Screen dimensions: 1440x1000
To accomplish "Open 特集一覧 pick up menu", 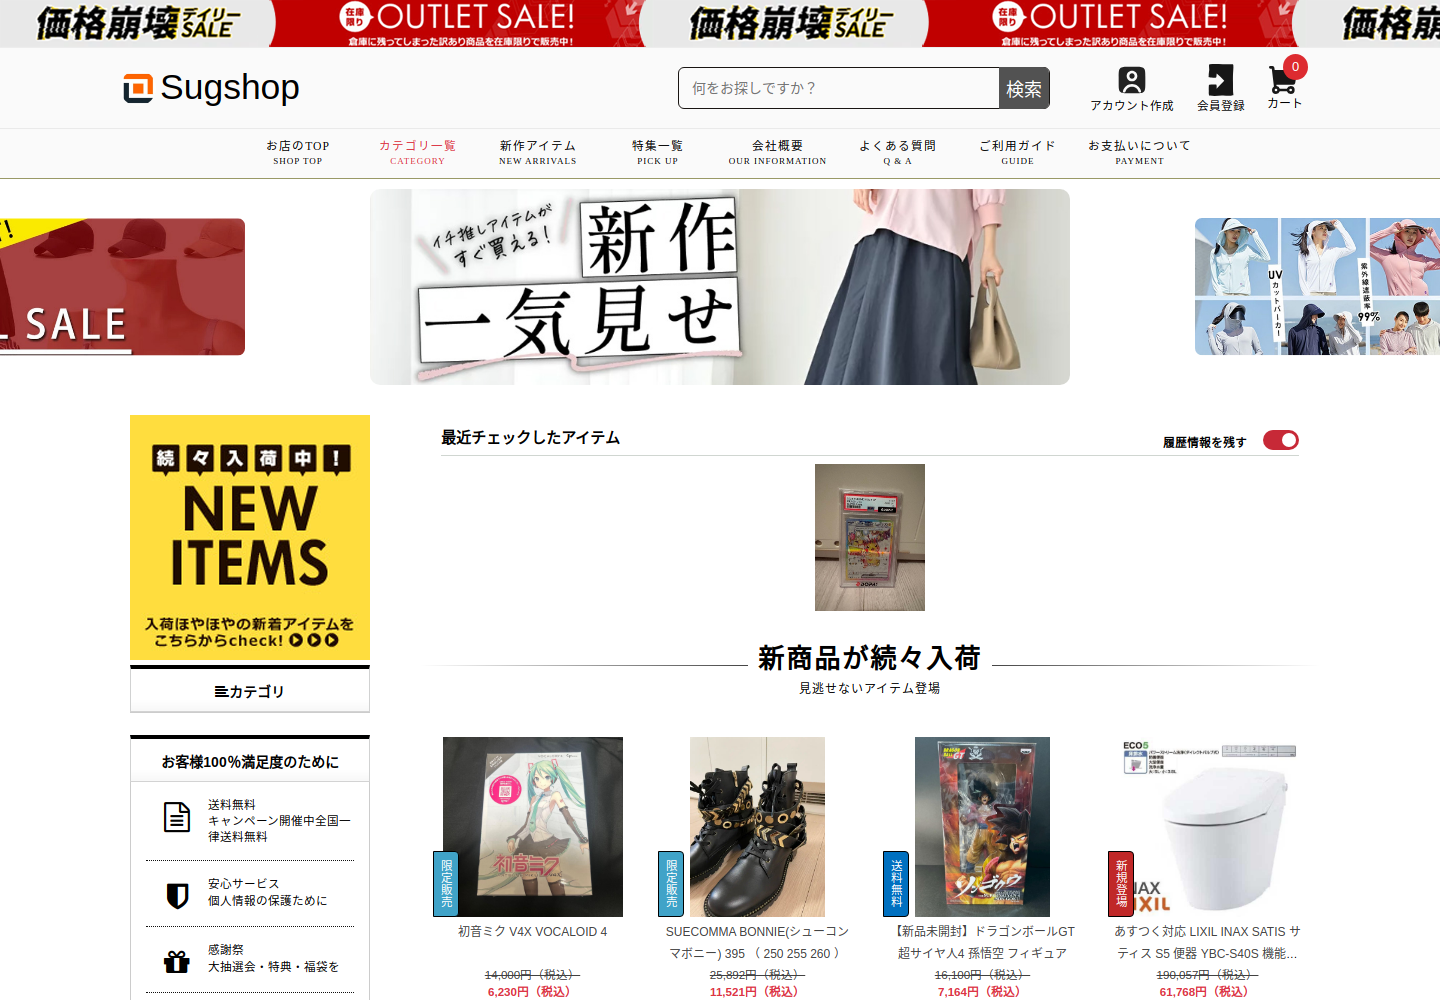I will point(658,152).
